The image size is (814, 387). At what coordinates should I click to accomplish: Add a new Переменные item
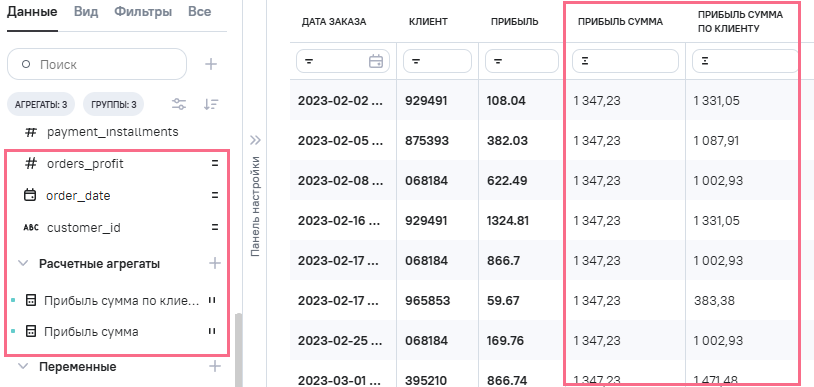point(214,367)
